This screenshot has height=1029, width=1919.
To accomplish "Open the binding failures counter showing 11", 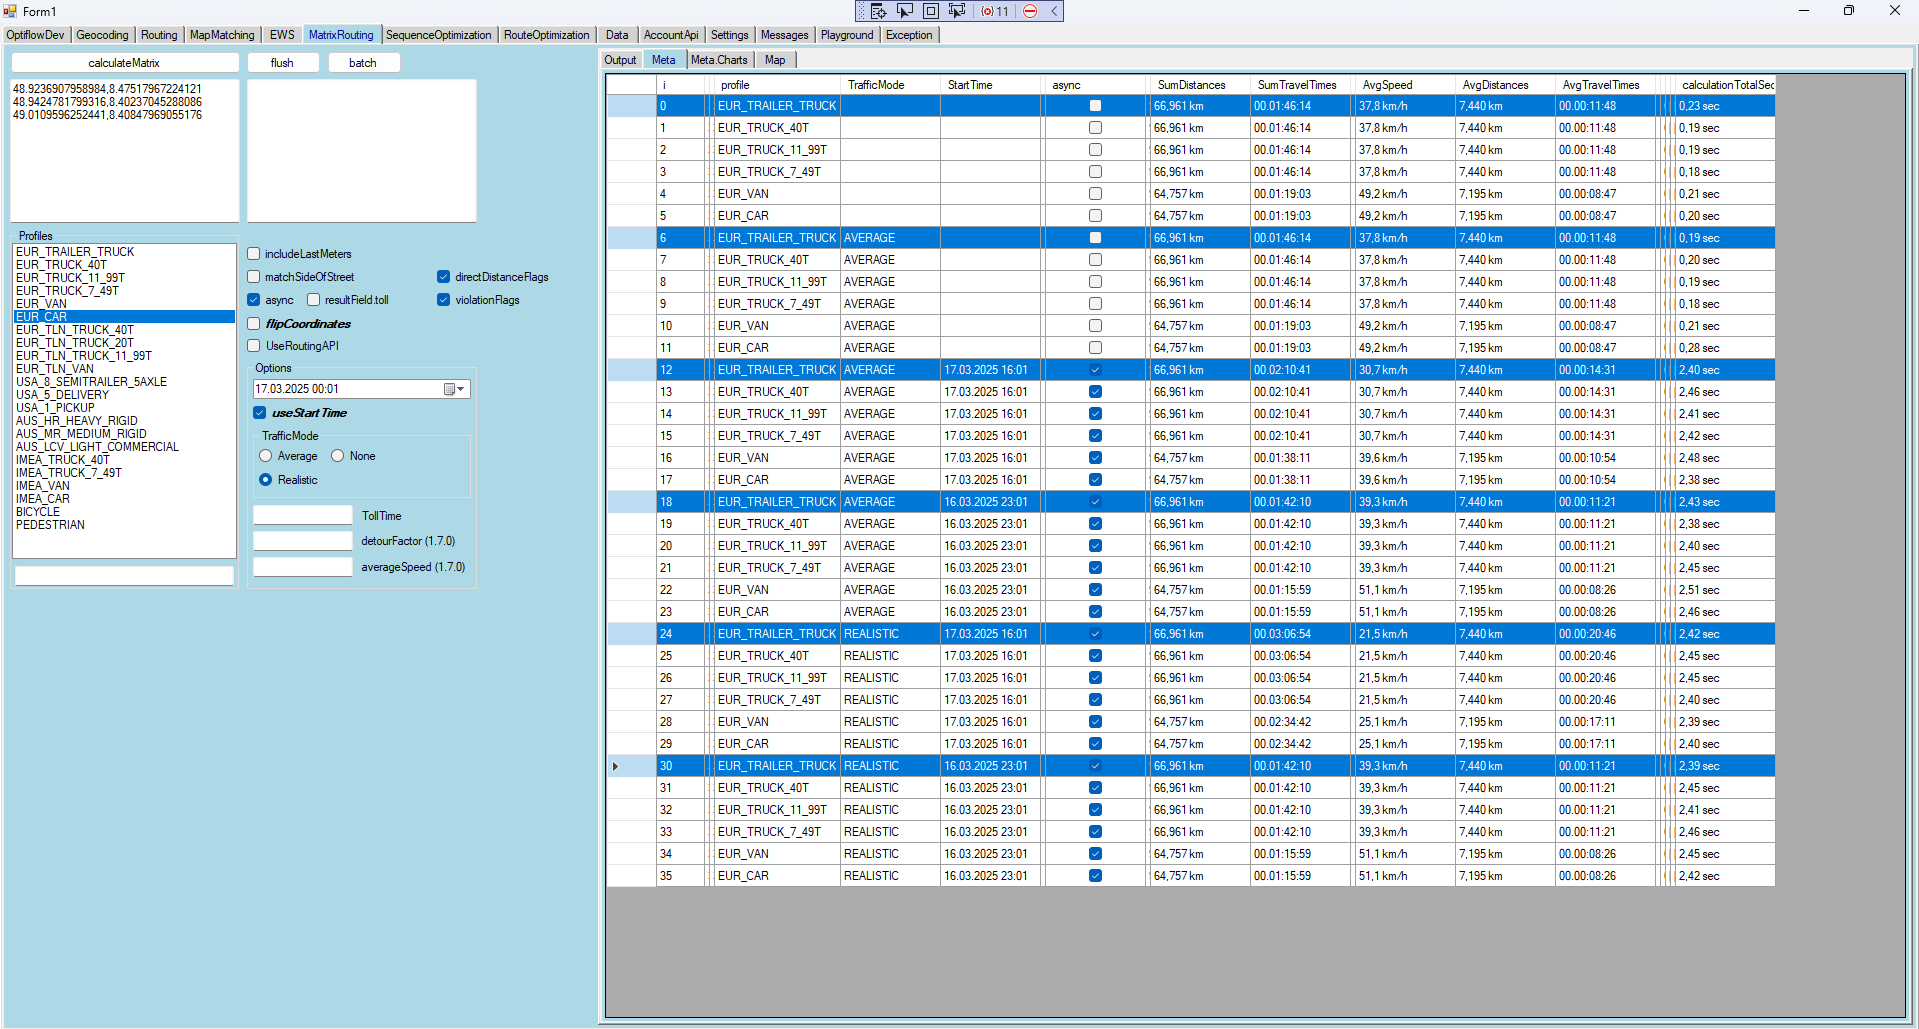I will pyautogui.click(x=995, y=11).
